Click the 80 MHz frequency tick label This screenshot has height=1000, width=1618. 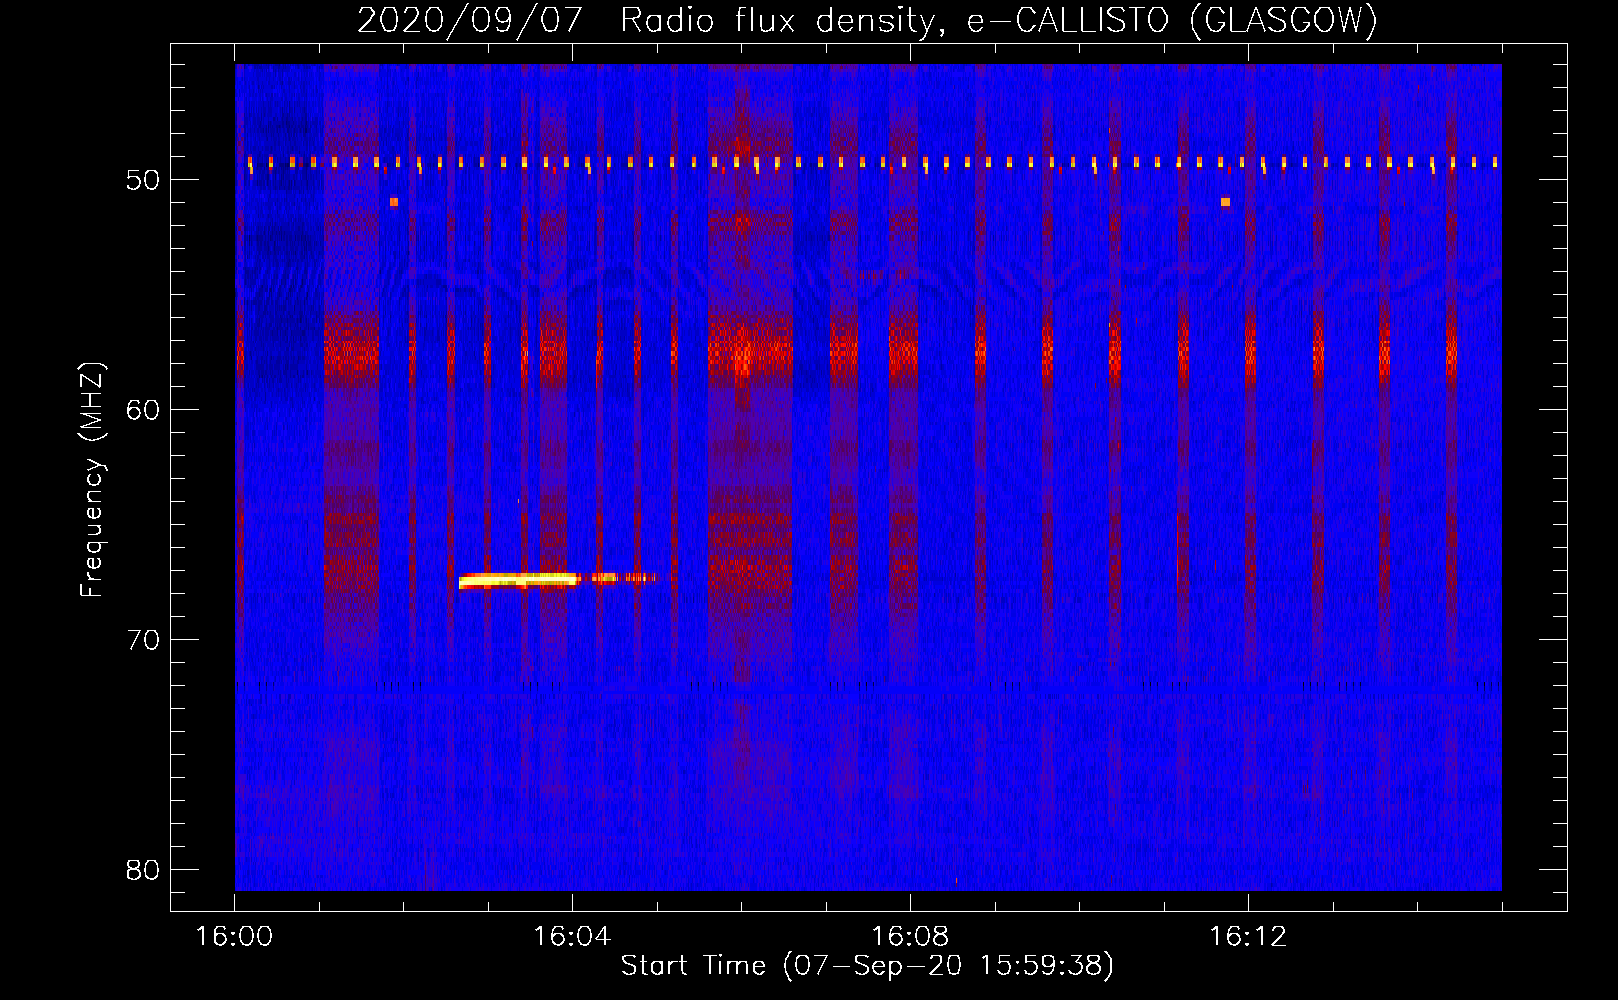(x=143, y=870)
